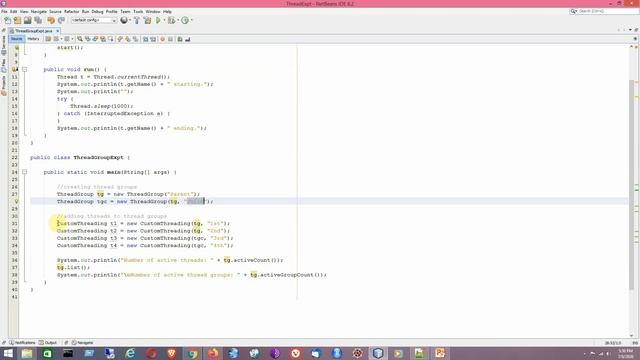Click the Find Selection magnifier icon
The height and width of the screenshot is (360, 640).
coord(80,39)
